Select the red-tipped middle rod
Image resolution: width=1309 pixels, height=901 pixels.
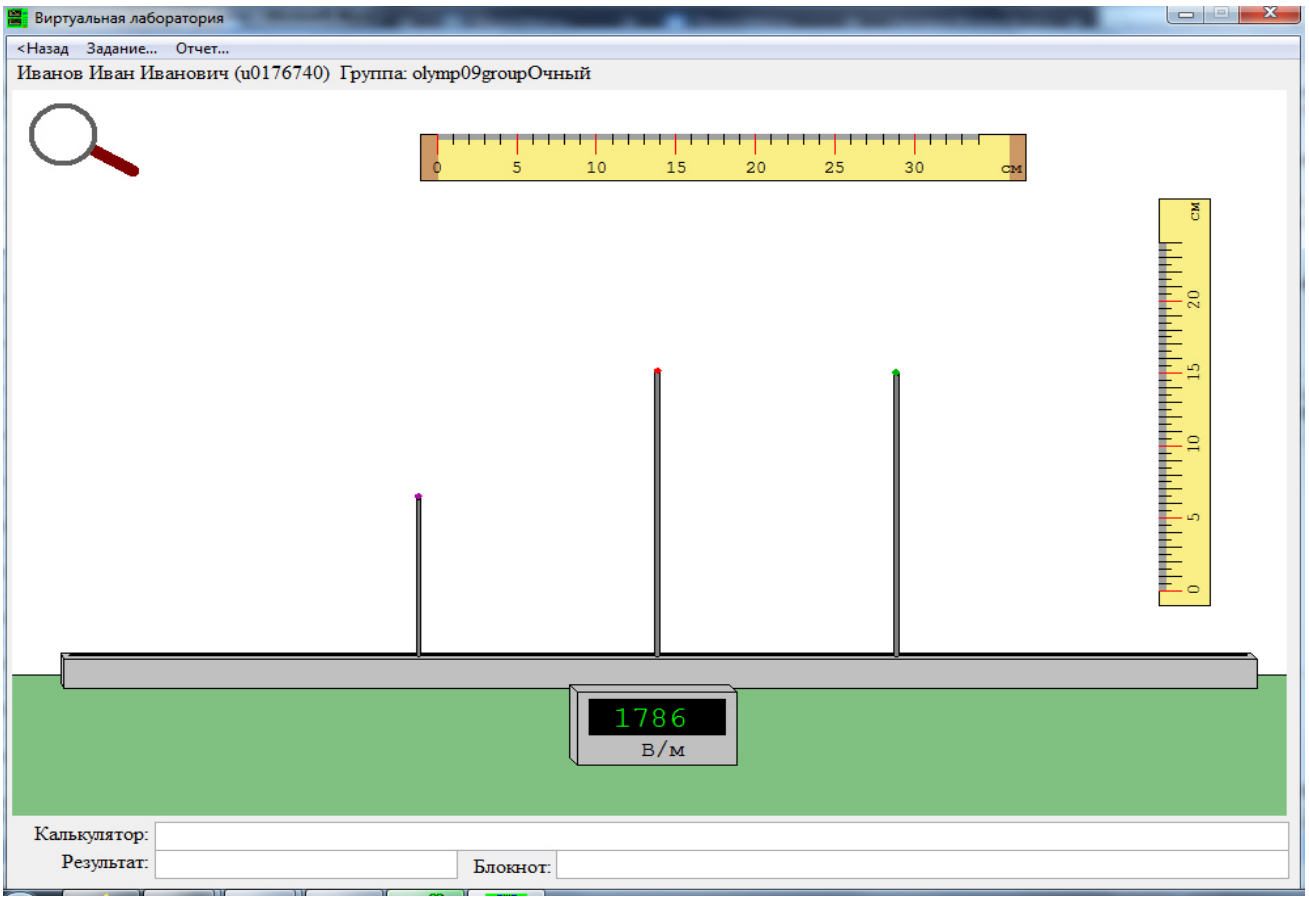coord(657,512)
